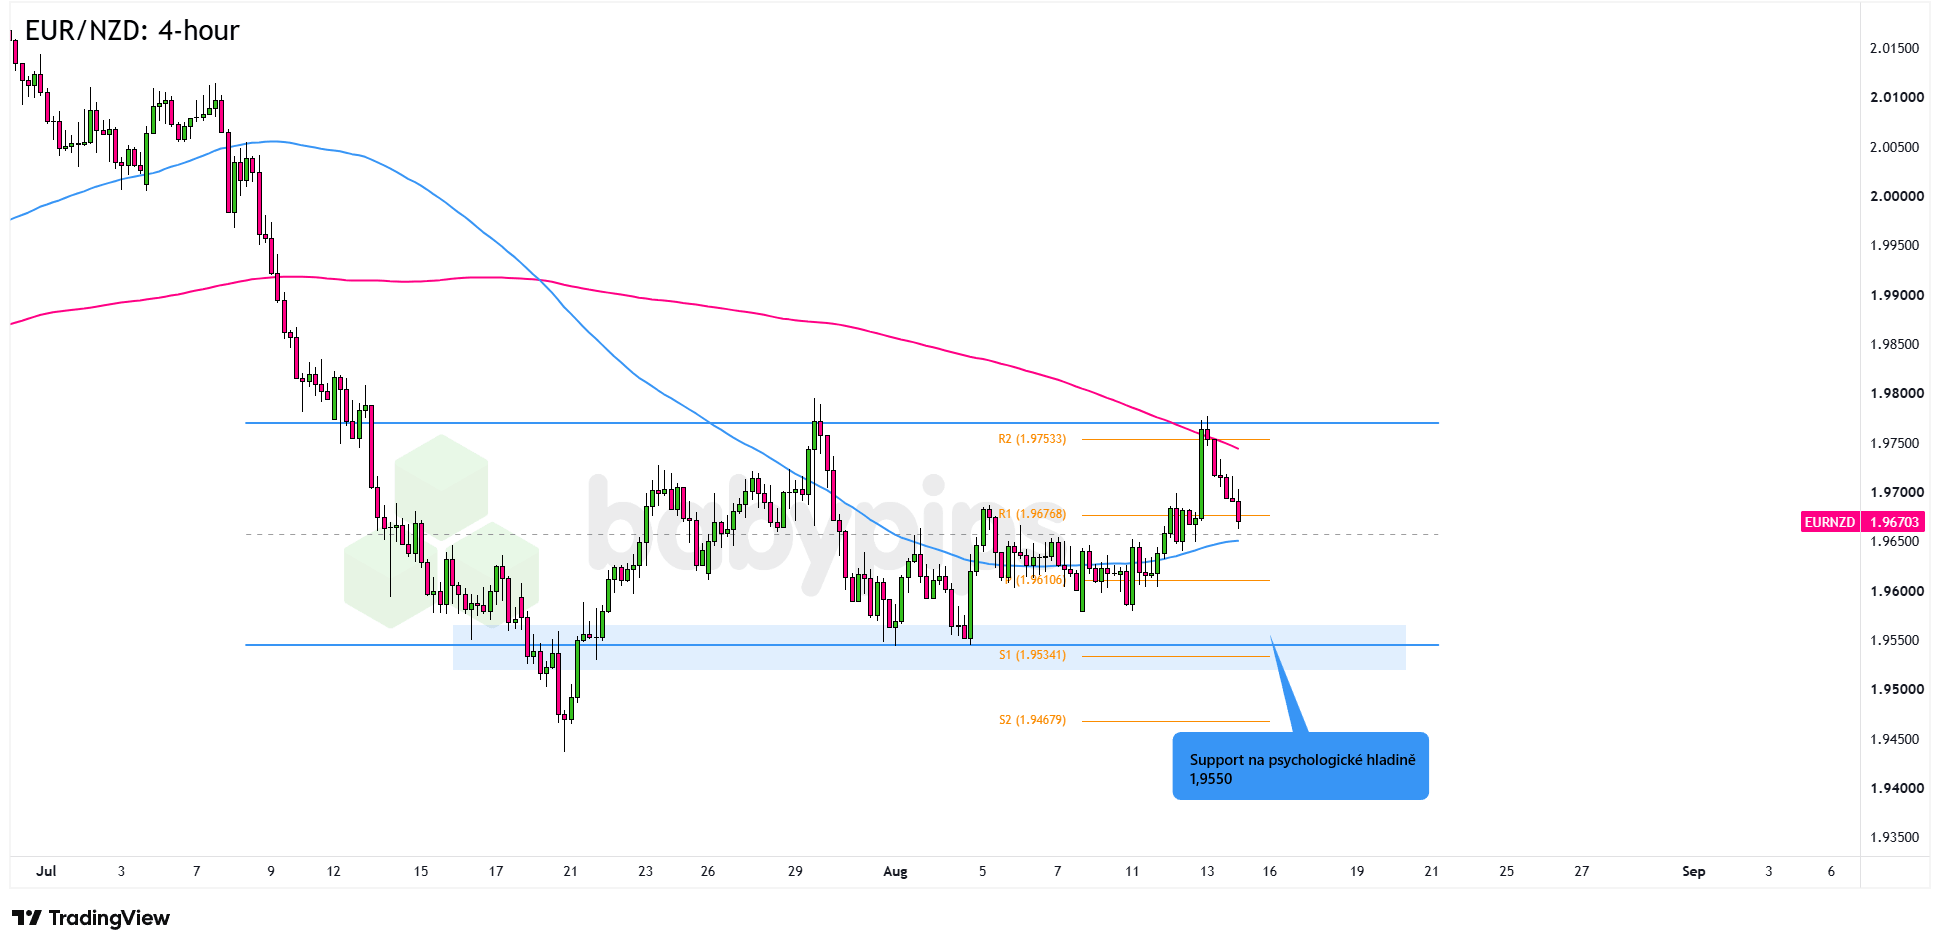The image size is (1940, 948).
Task: Click date 15 on the time axis
Action: (x=421, y=871)
